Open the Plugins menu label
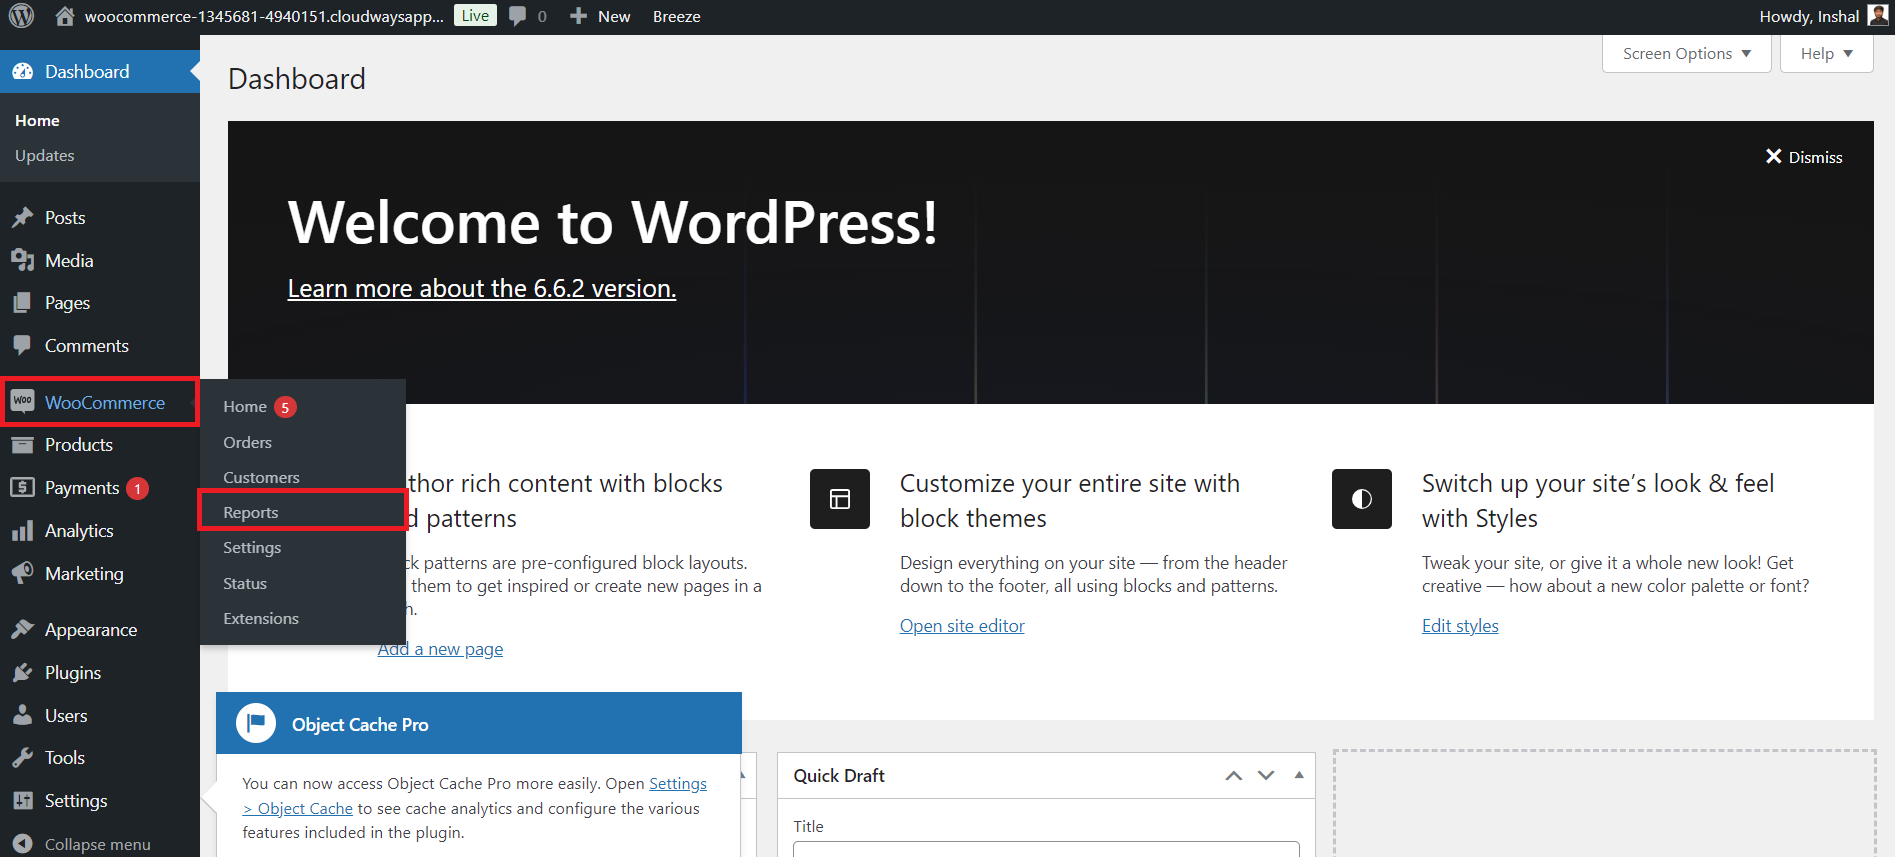This screenshot has height=857, width=1895. tap(73, 673)
